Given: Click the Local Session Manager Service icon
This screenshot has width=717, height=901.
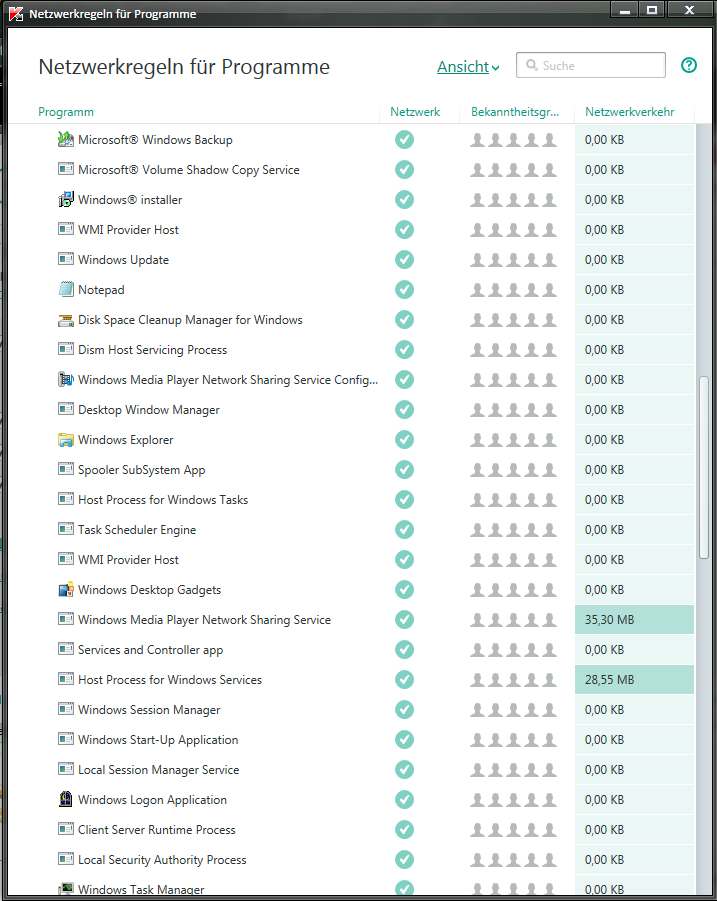Looking at the screenshot, I should (x=65, y=769).
